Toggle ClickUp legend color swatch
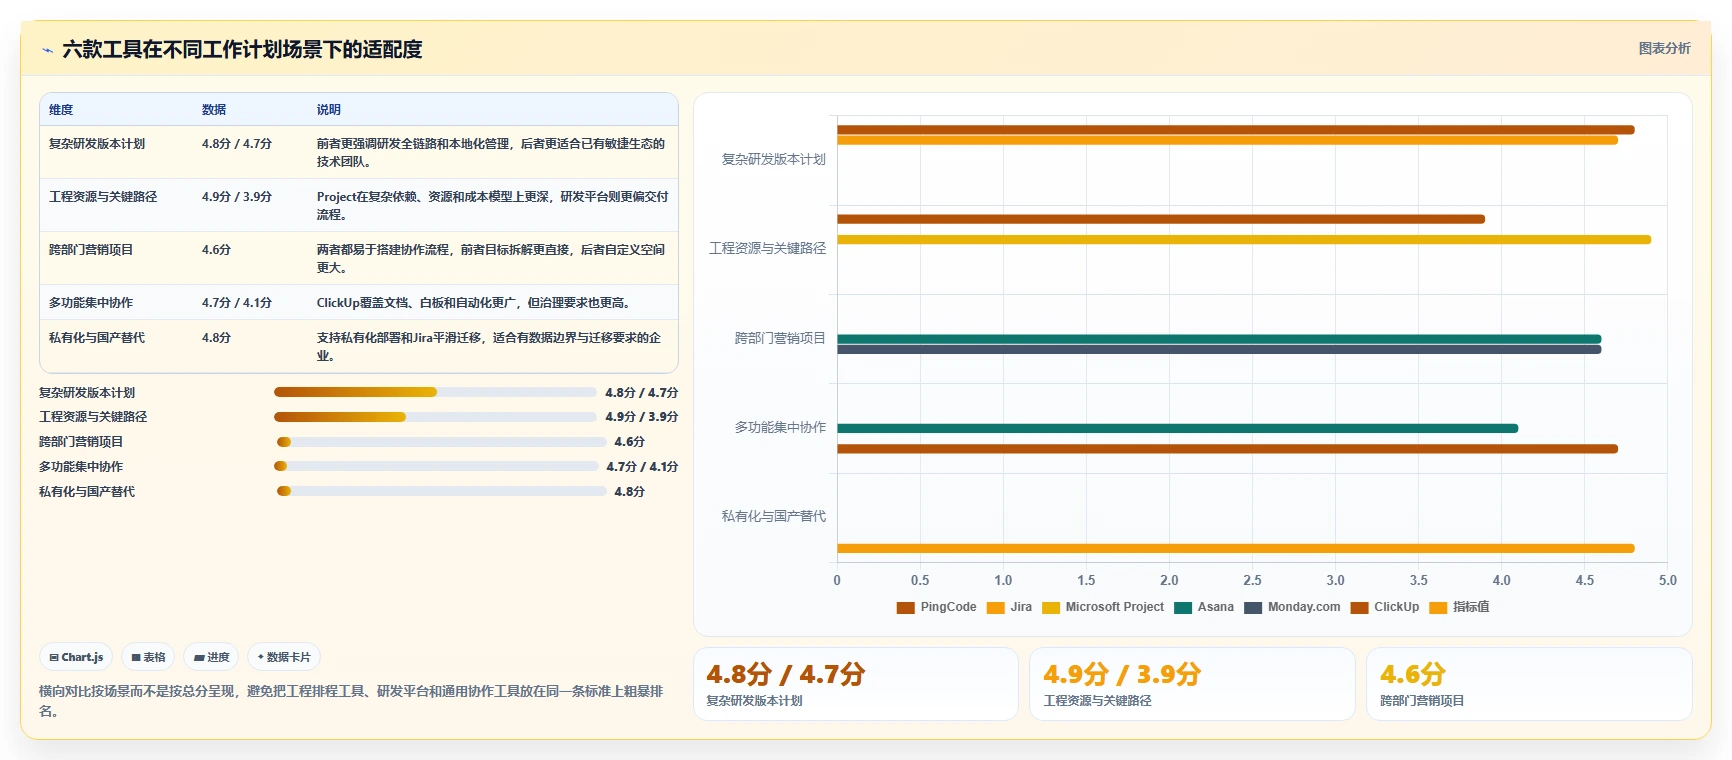Viewport: 1732px width, 760px height. 1359,607
